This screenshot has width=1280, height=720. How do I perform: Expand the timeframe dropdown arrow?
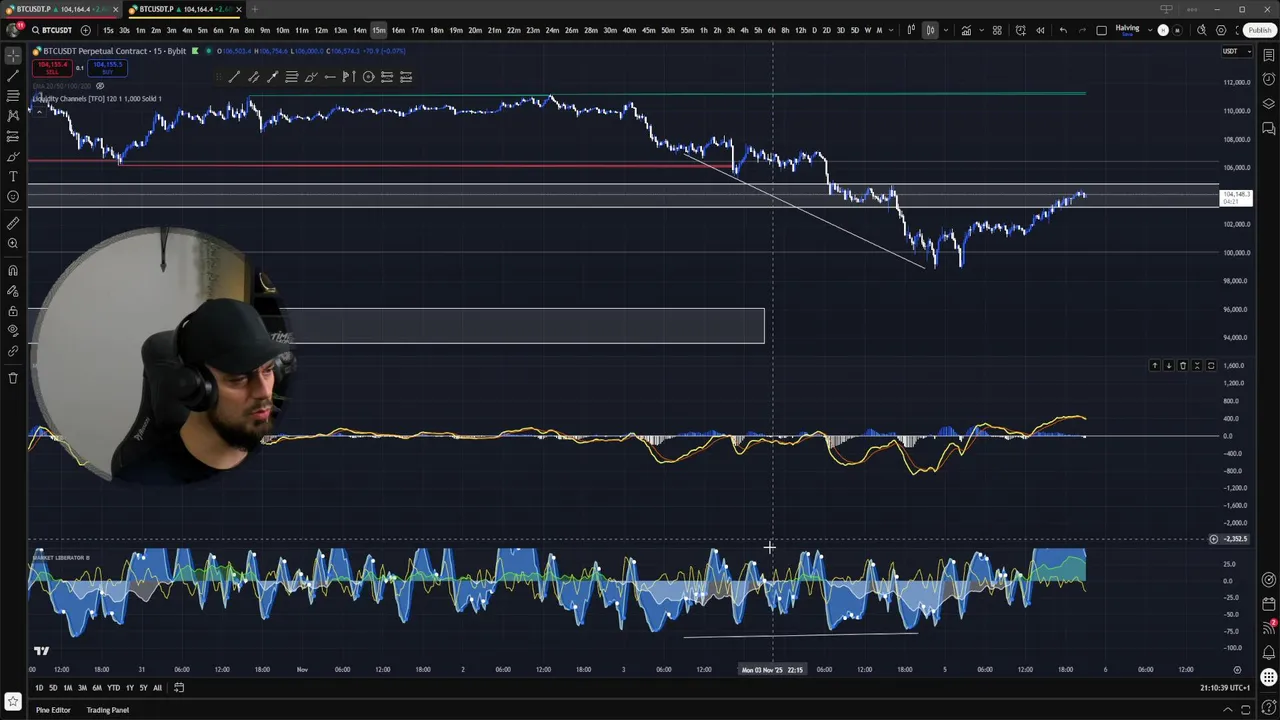pyautogui.click(x=892, y=30)
